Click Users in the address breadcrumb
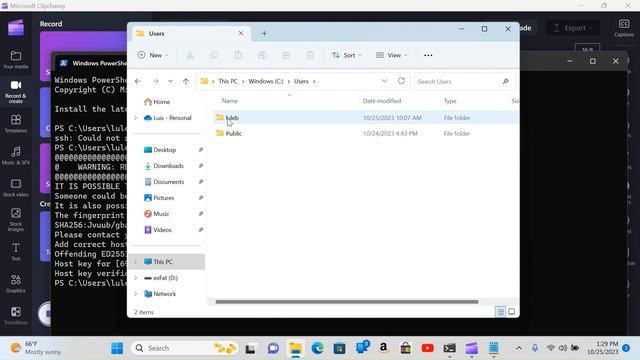This screenshot has width=640, height=360. tap(301, 81)
